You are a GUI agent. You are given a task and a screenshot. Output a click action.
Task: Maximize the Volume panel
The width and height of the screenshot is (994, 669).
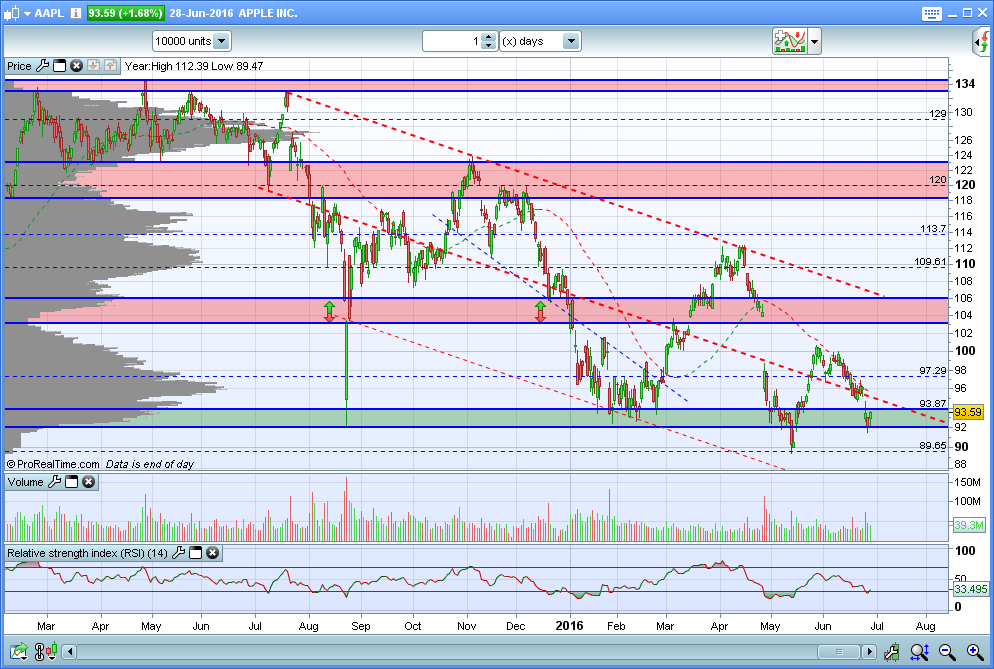tap(72, 482)
